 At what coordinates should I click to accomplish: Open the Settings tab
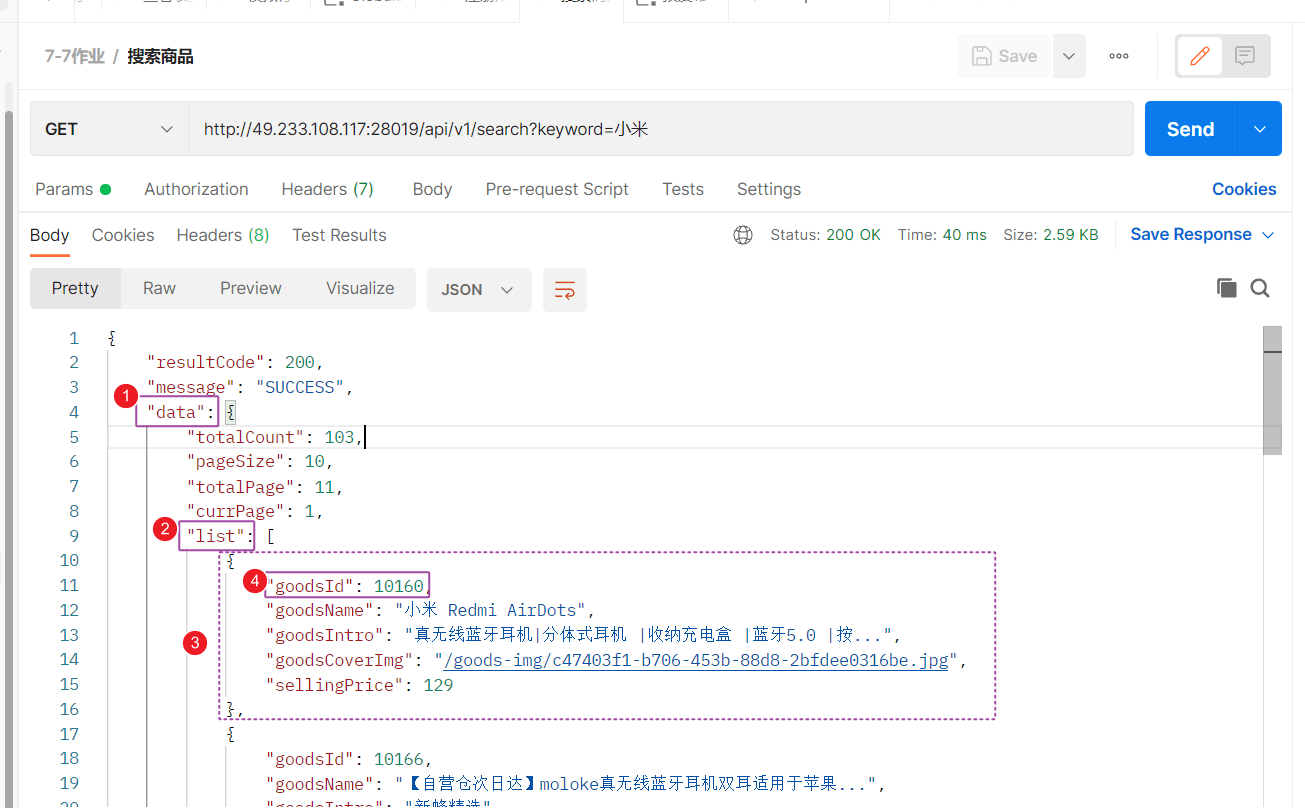[769, 189]
